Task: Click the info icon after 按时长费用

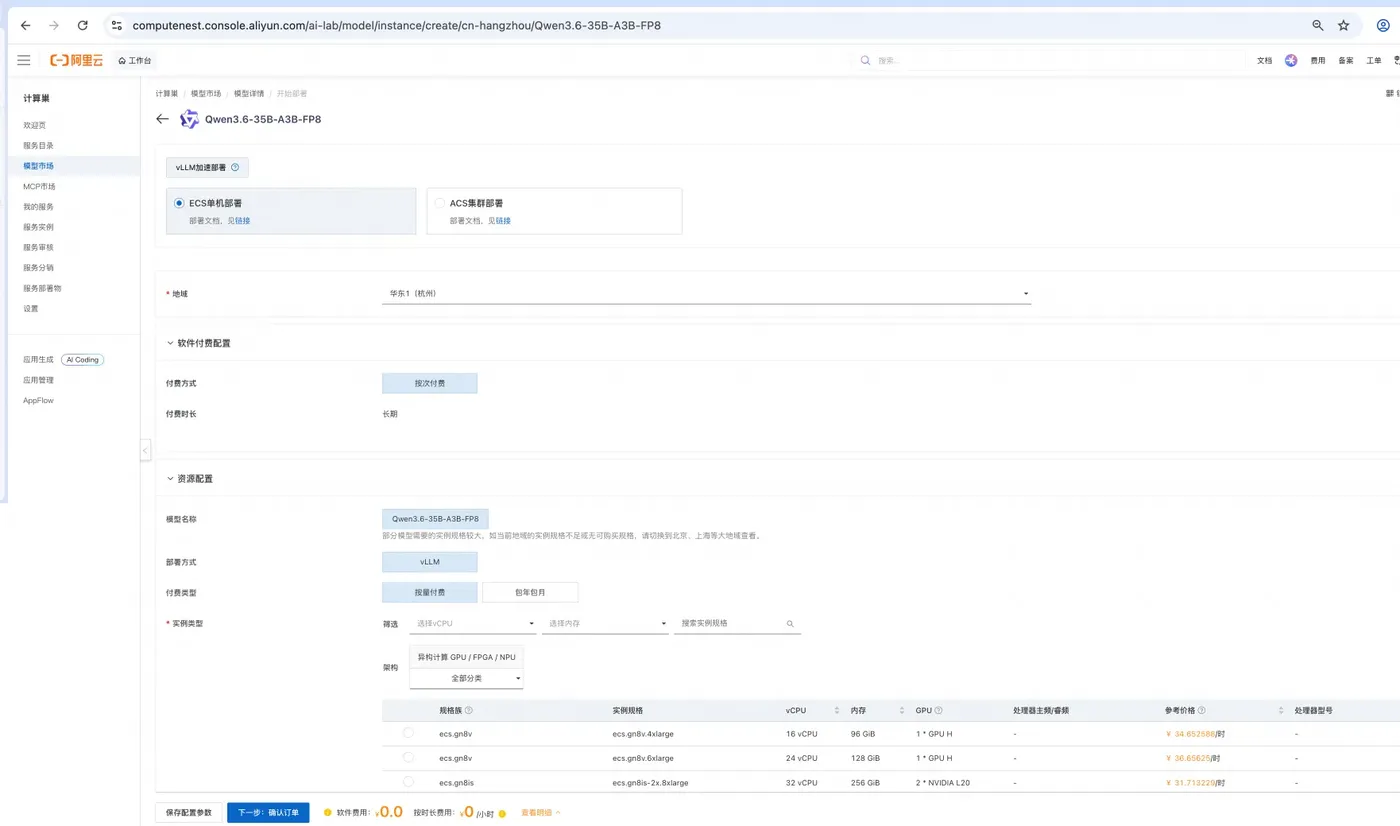Action: pos(502,813)
